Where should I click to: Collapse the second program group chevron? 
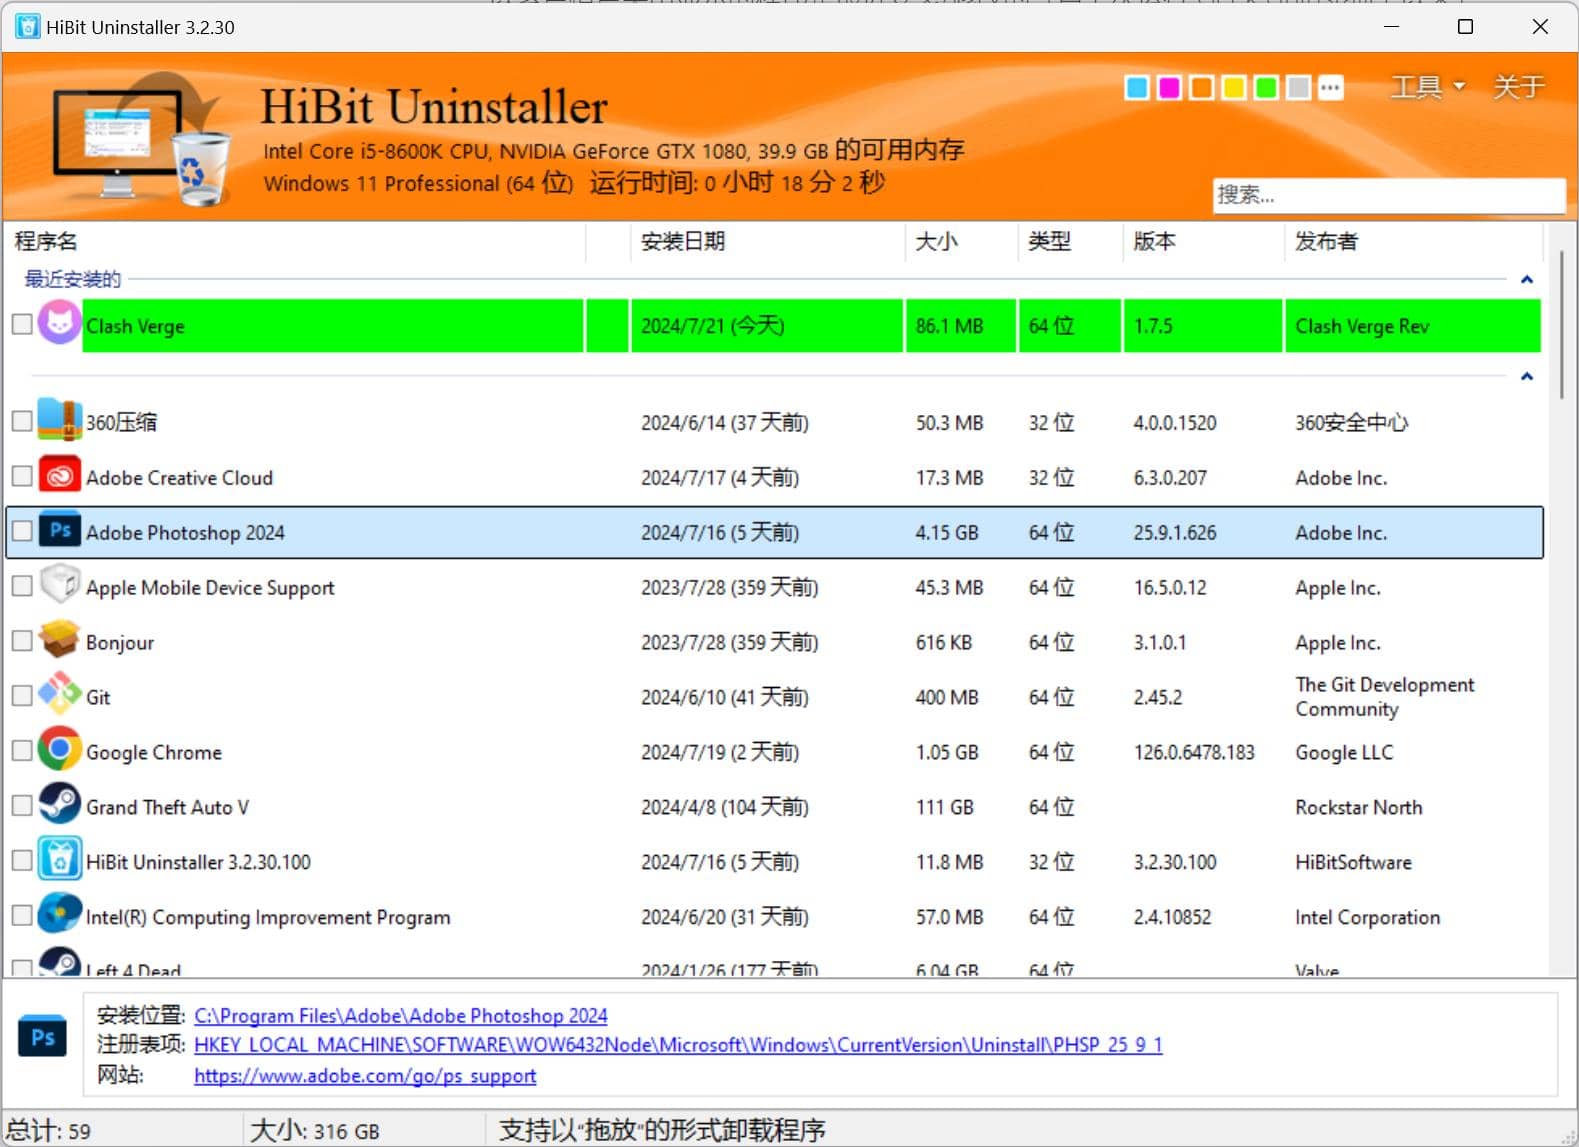pyautogui.click(x=1527, y=376)
